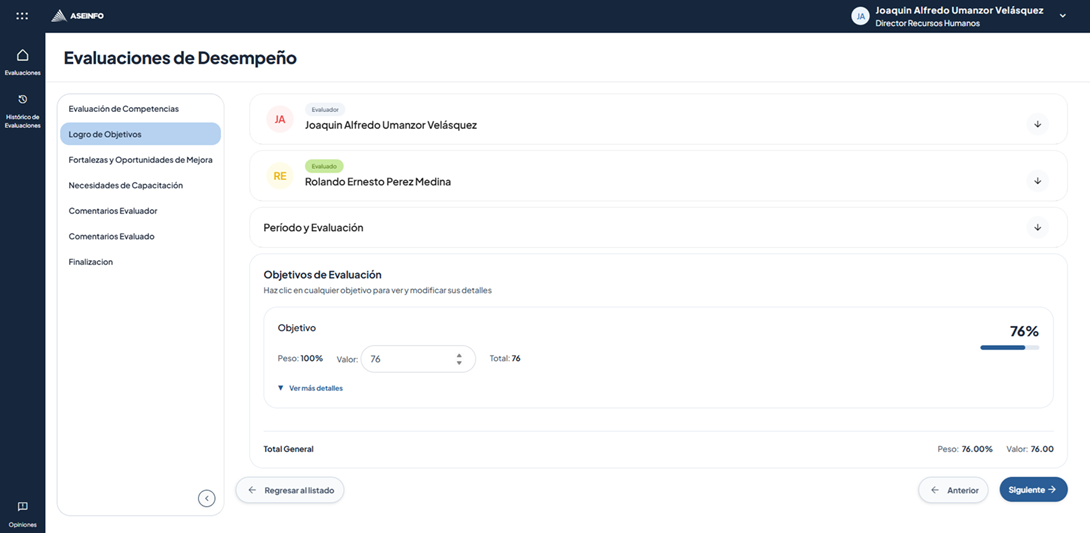Image resolution: width=1090 pixels, height=533 pixels.
Task: Open Necesidades de Capacitación section
Action: point(140,186)
